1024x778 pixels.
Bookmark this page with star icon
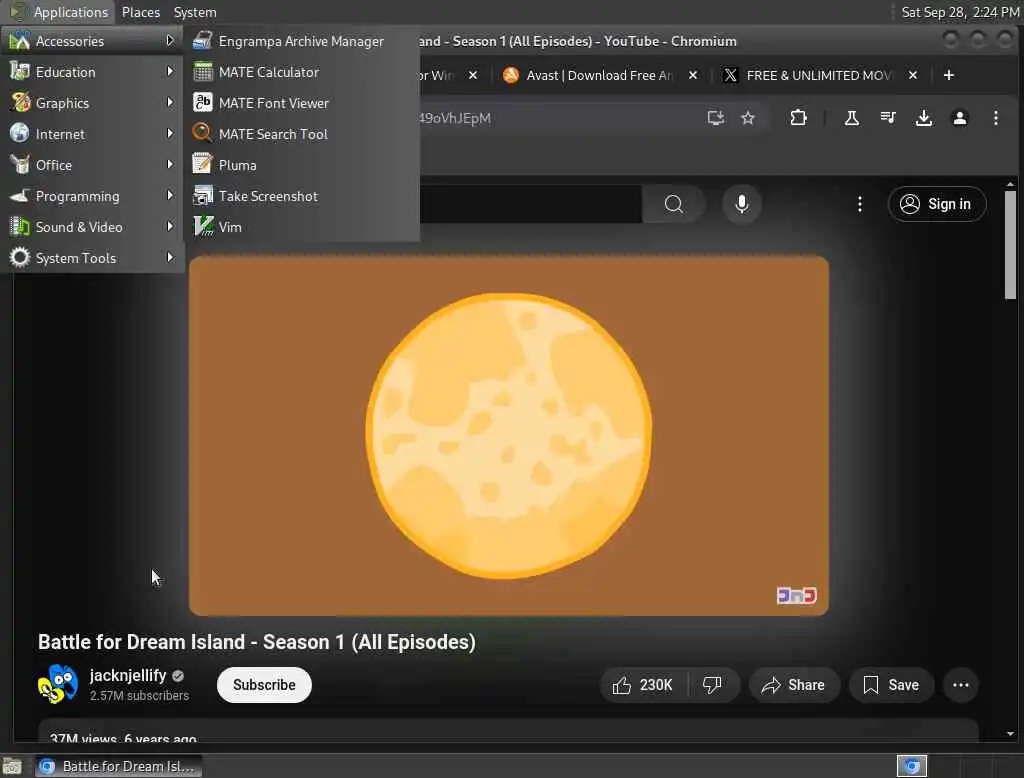748,118
